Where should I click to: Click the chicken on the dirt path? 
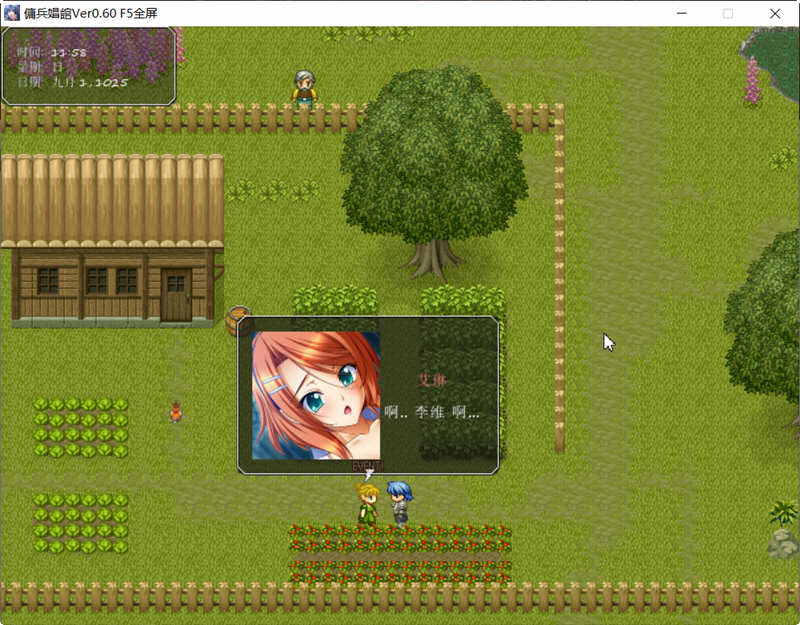[x=176, y=410]
